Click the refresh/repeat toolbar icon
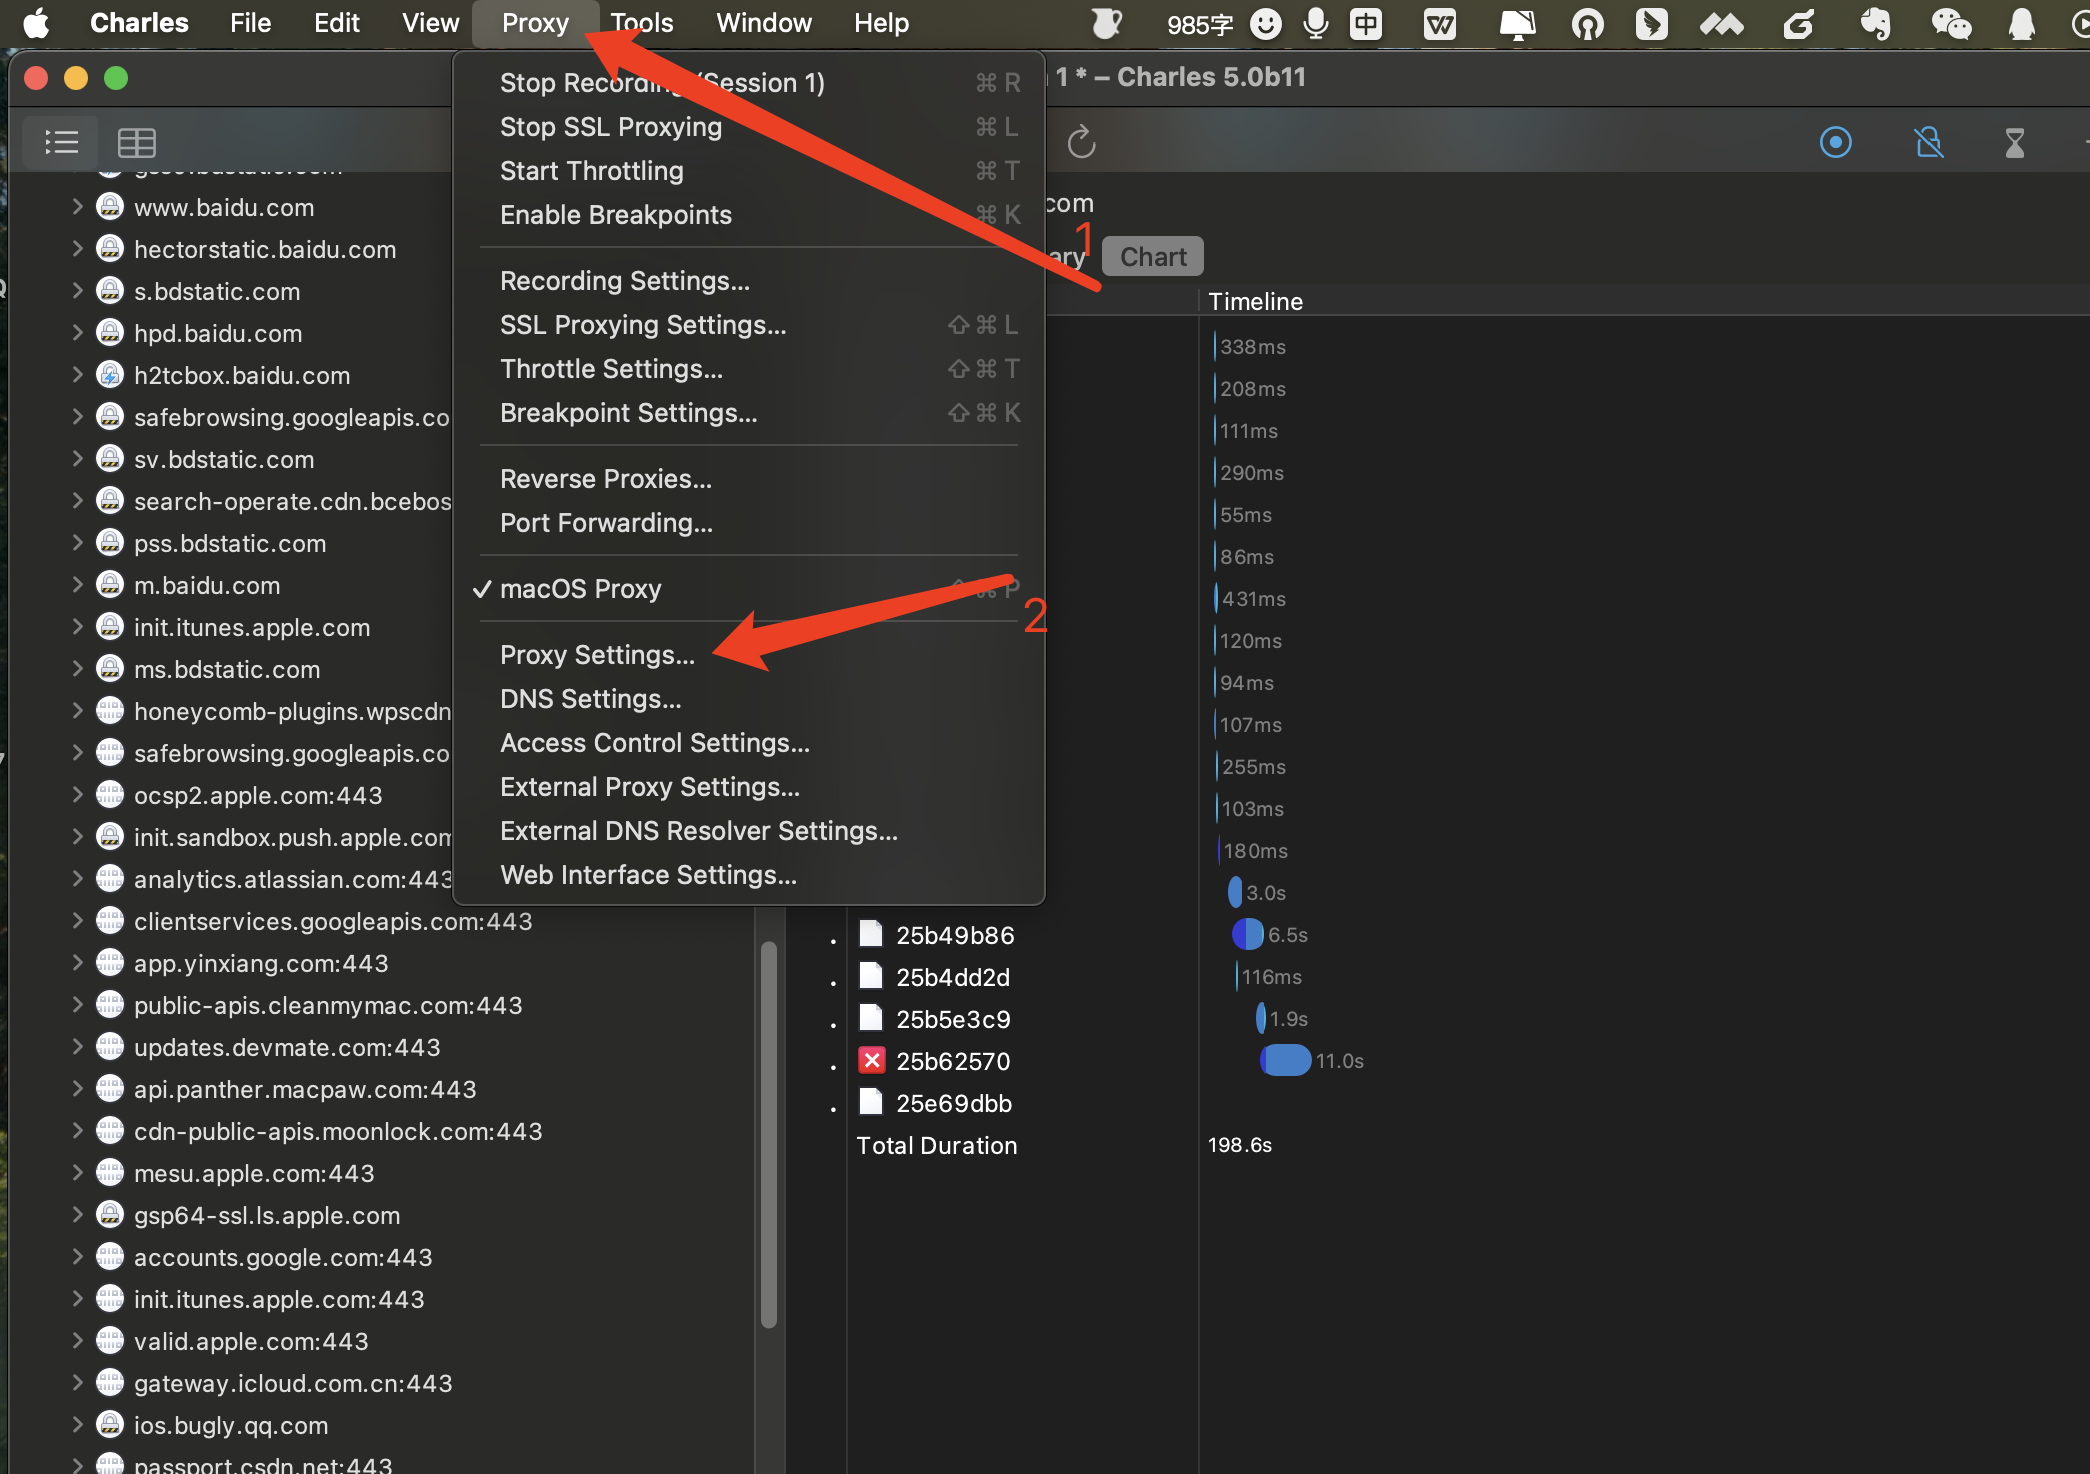Image resolution: width=2090 pixels, height=1474 pixels. click(x=1081, y=142)
